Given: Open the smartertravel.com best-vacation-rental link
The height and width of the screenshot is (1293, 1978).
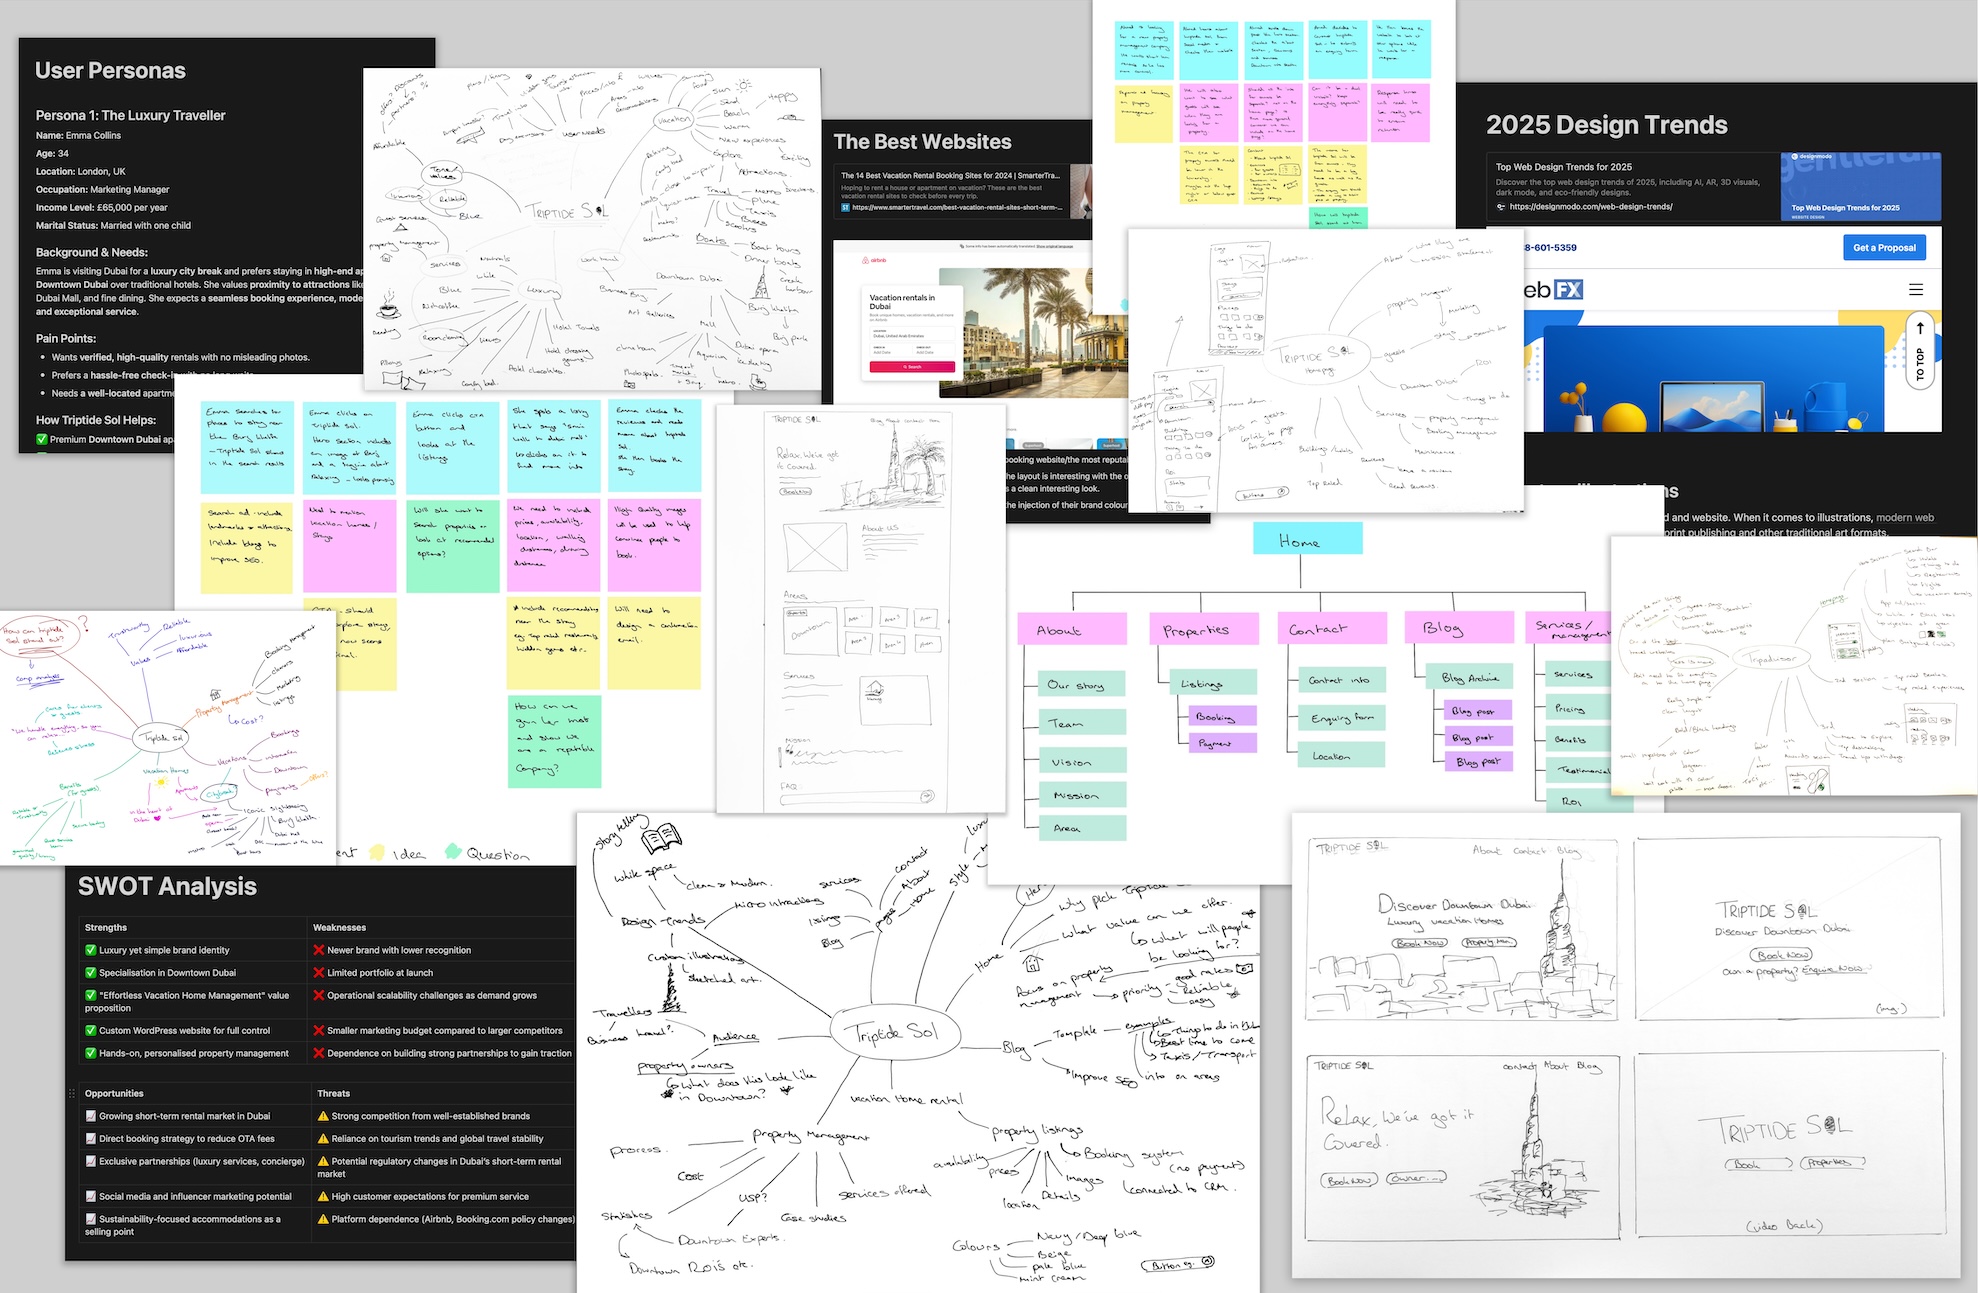Looking at the screenshot, I should point(957,208).
